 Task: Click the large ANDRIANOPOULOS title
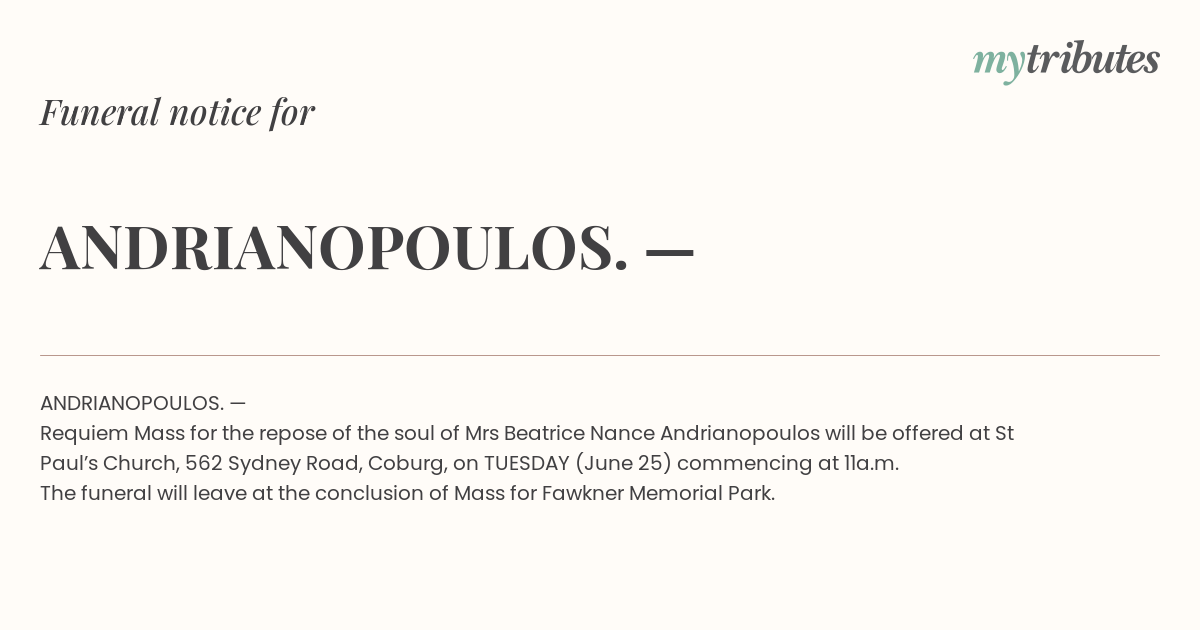pos(335,247)
